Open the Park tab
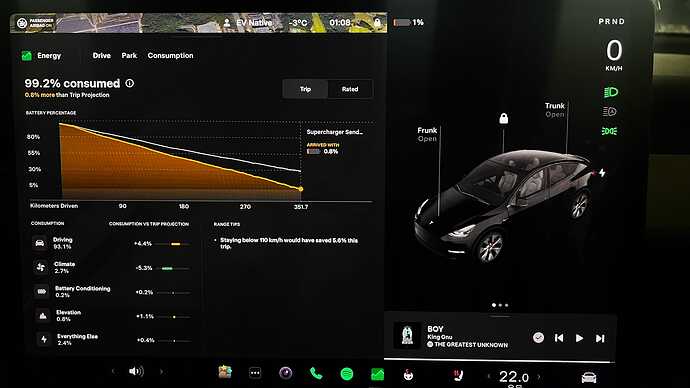Viewport: 690px width, 388px height. coord(129,55)
